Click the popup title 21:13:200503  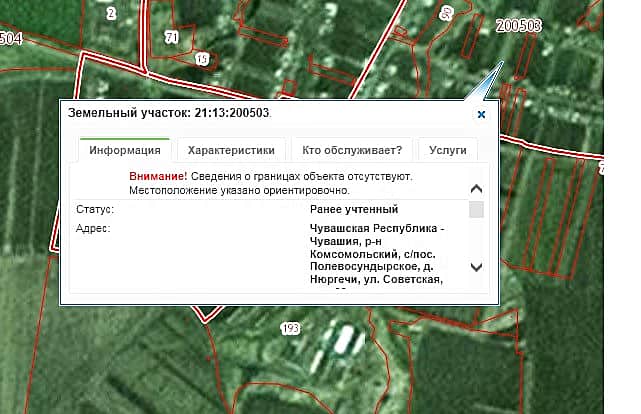[231, 113]
